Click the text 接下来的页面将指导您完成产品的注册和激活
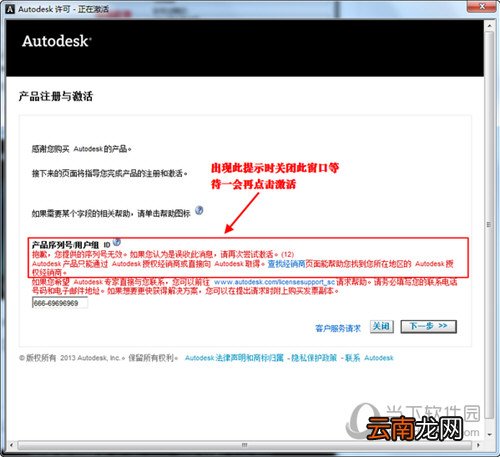 click(110, 173)
